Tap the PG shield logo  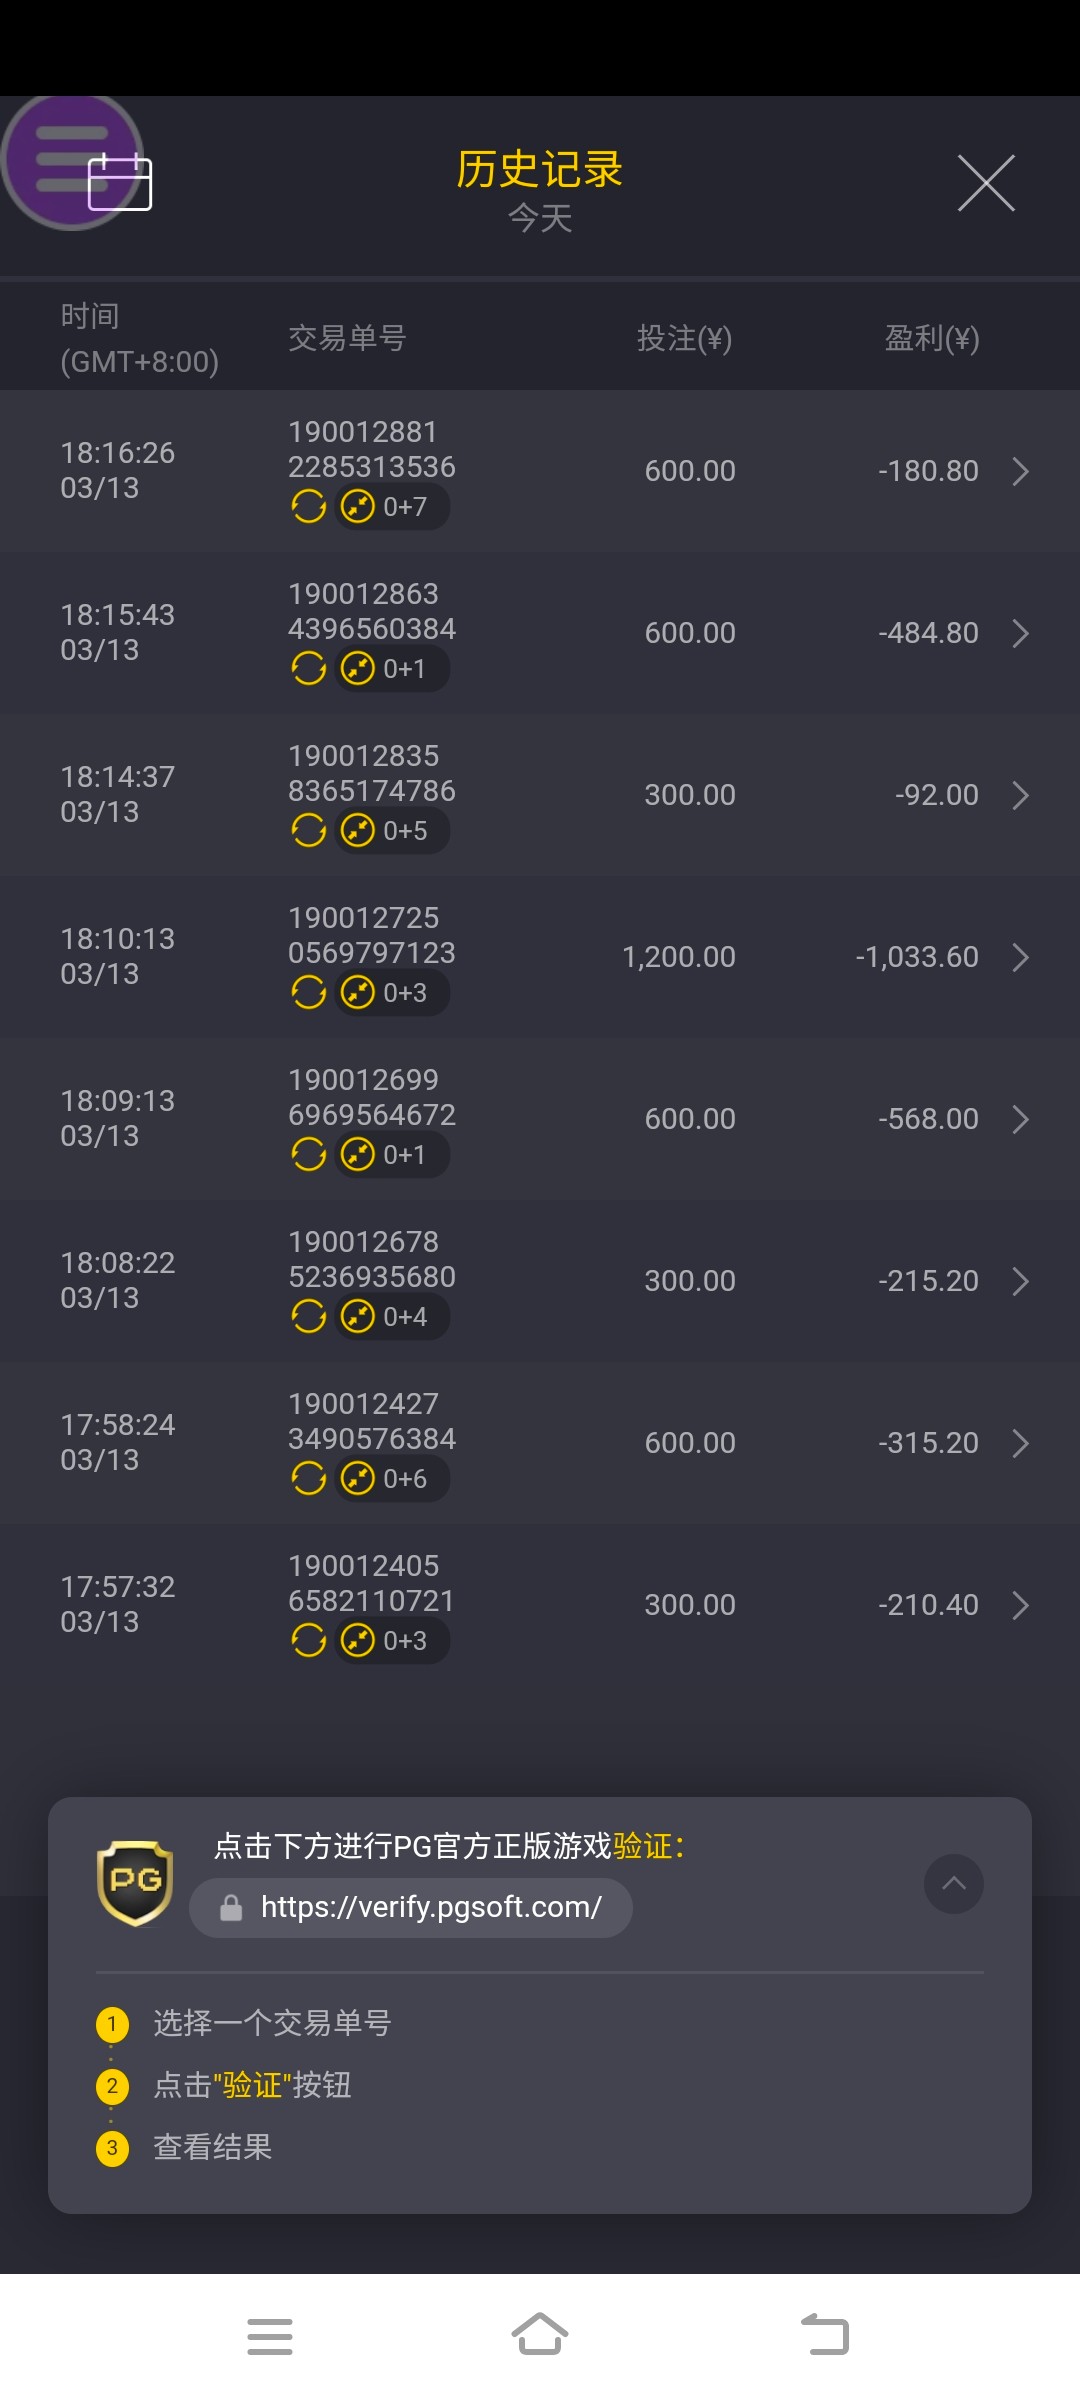pyautogui.click(x=135, y=1883)
